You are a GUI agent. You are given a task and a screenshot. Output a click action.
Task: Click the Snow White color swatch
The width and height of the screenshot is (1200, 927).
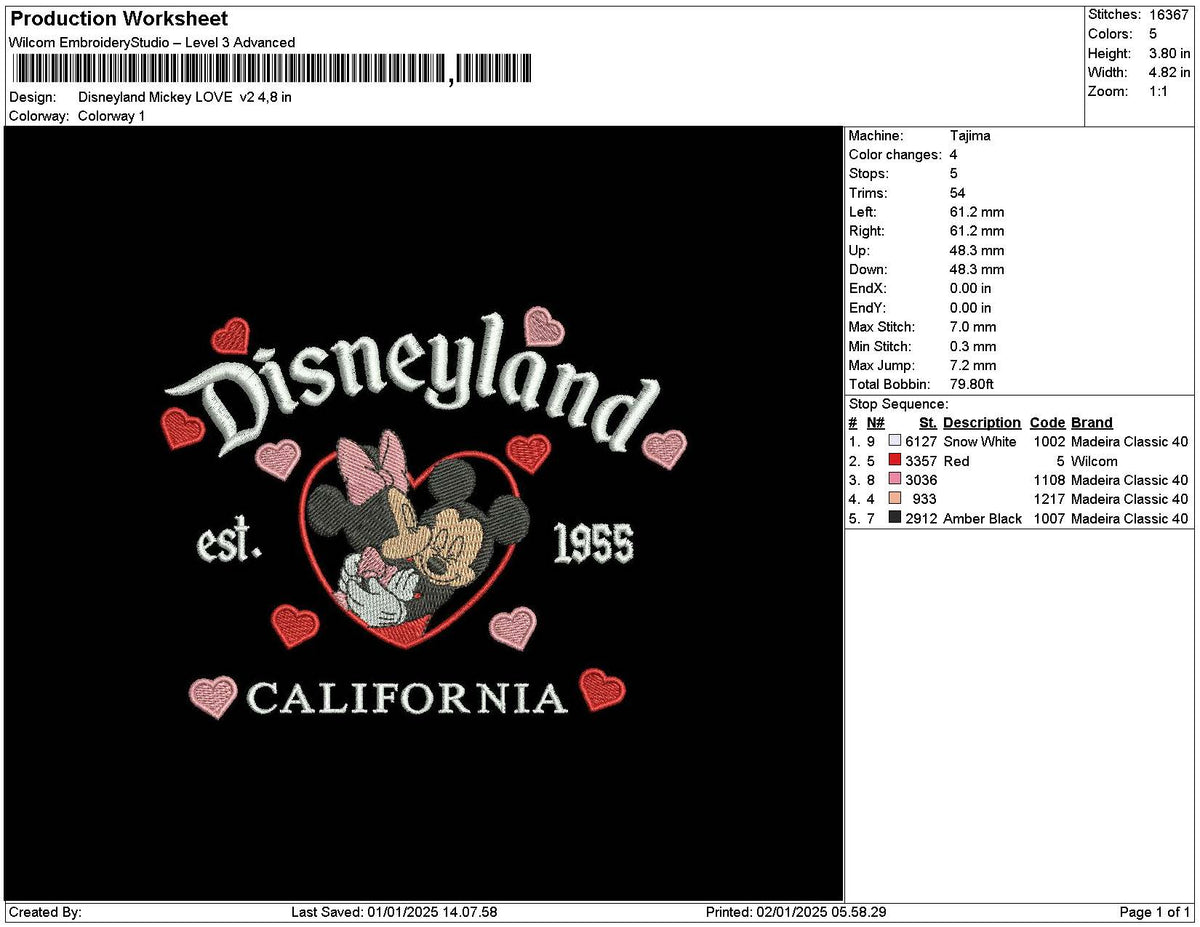[x=895, y=441]
